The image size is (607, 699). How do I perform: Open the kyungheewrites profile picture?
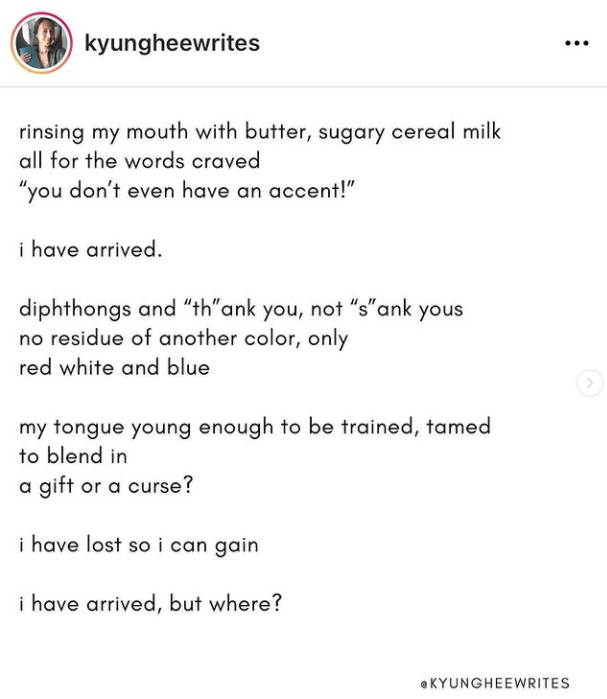click(x=41, y=43)
